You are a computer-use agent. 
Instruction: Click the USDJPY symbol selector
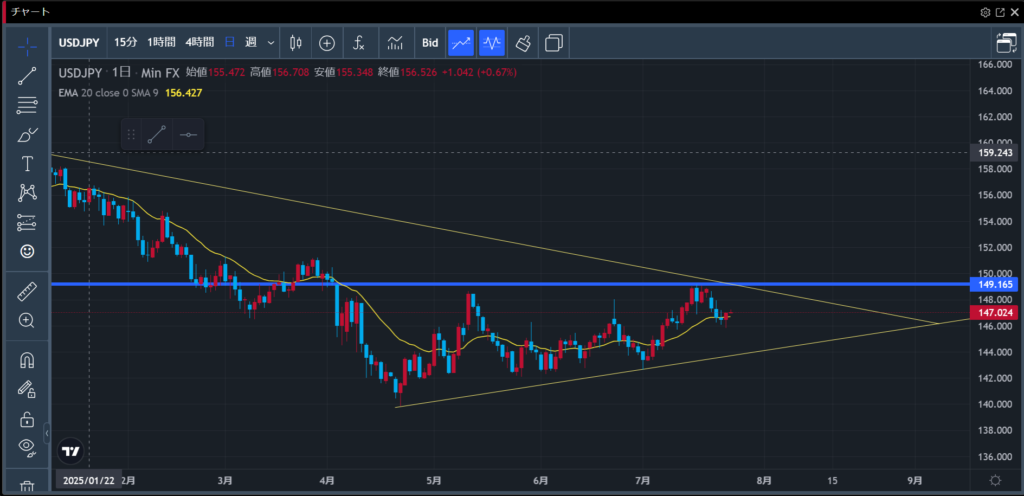79,43
